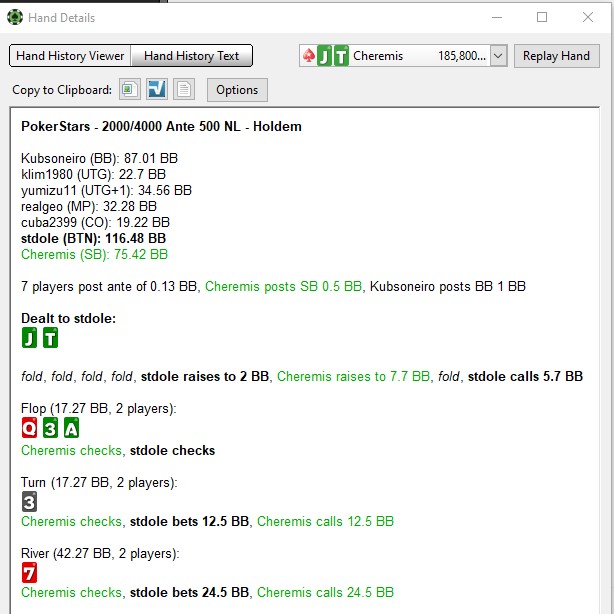Copy hand to clipboard in forum format icon
Screen dimensions: 614x614
tap(157, 89)
